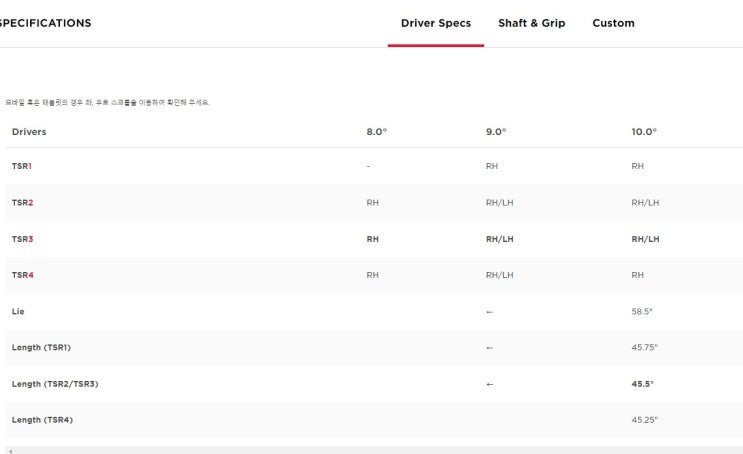Image resolution: width=743 pixels, height=454 pixels.
Task: Open the Driver Specs tab
Action: tap(435, 23)
